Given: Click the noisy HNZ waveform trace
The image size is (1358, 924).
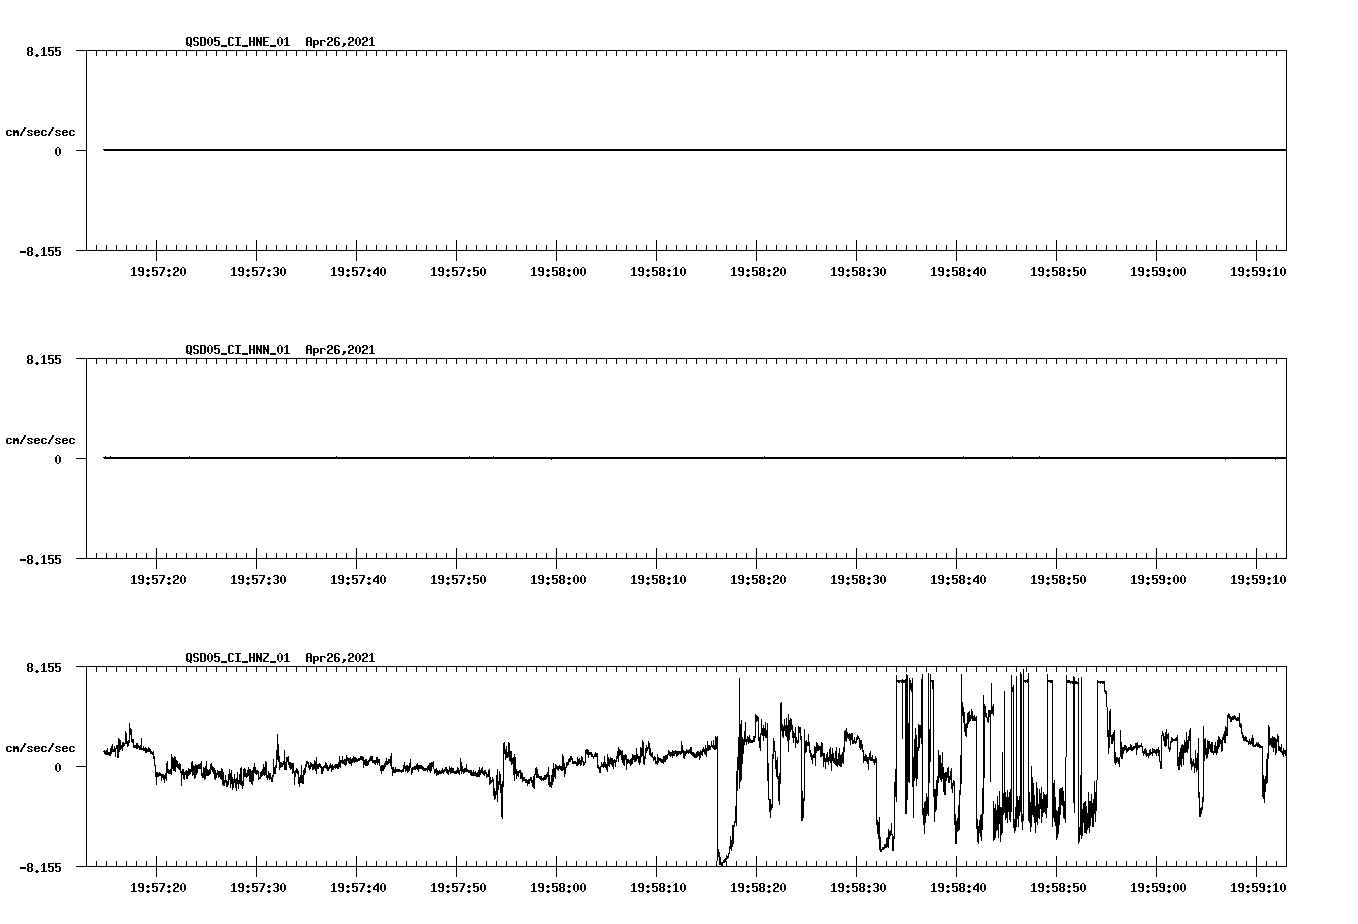Looking at the screenshot, I should pos(400,768).
